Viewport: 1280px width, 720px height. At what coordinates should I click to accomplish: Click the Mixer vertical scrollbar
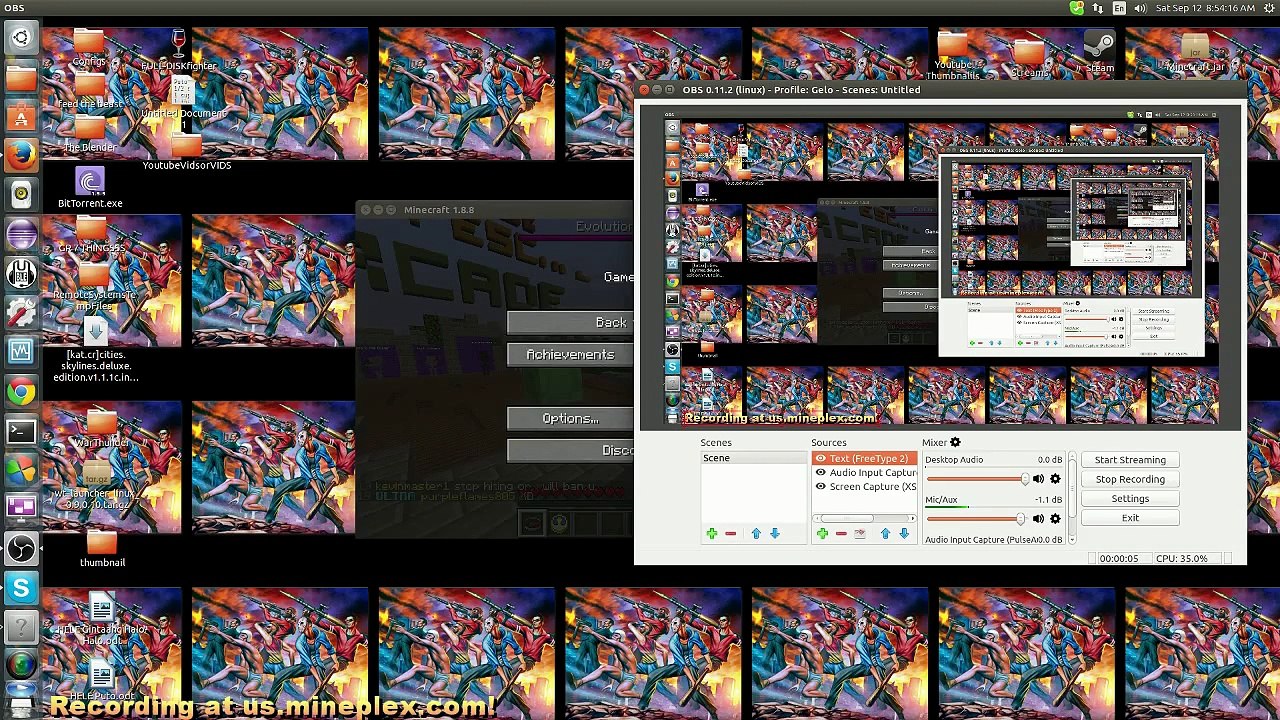pos(1073,498)
